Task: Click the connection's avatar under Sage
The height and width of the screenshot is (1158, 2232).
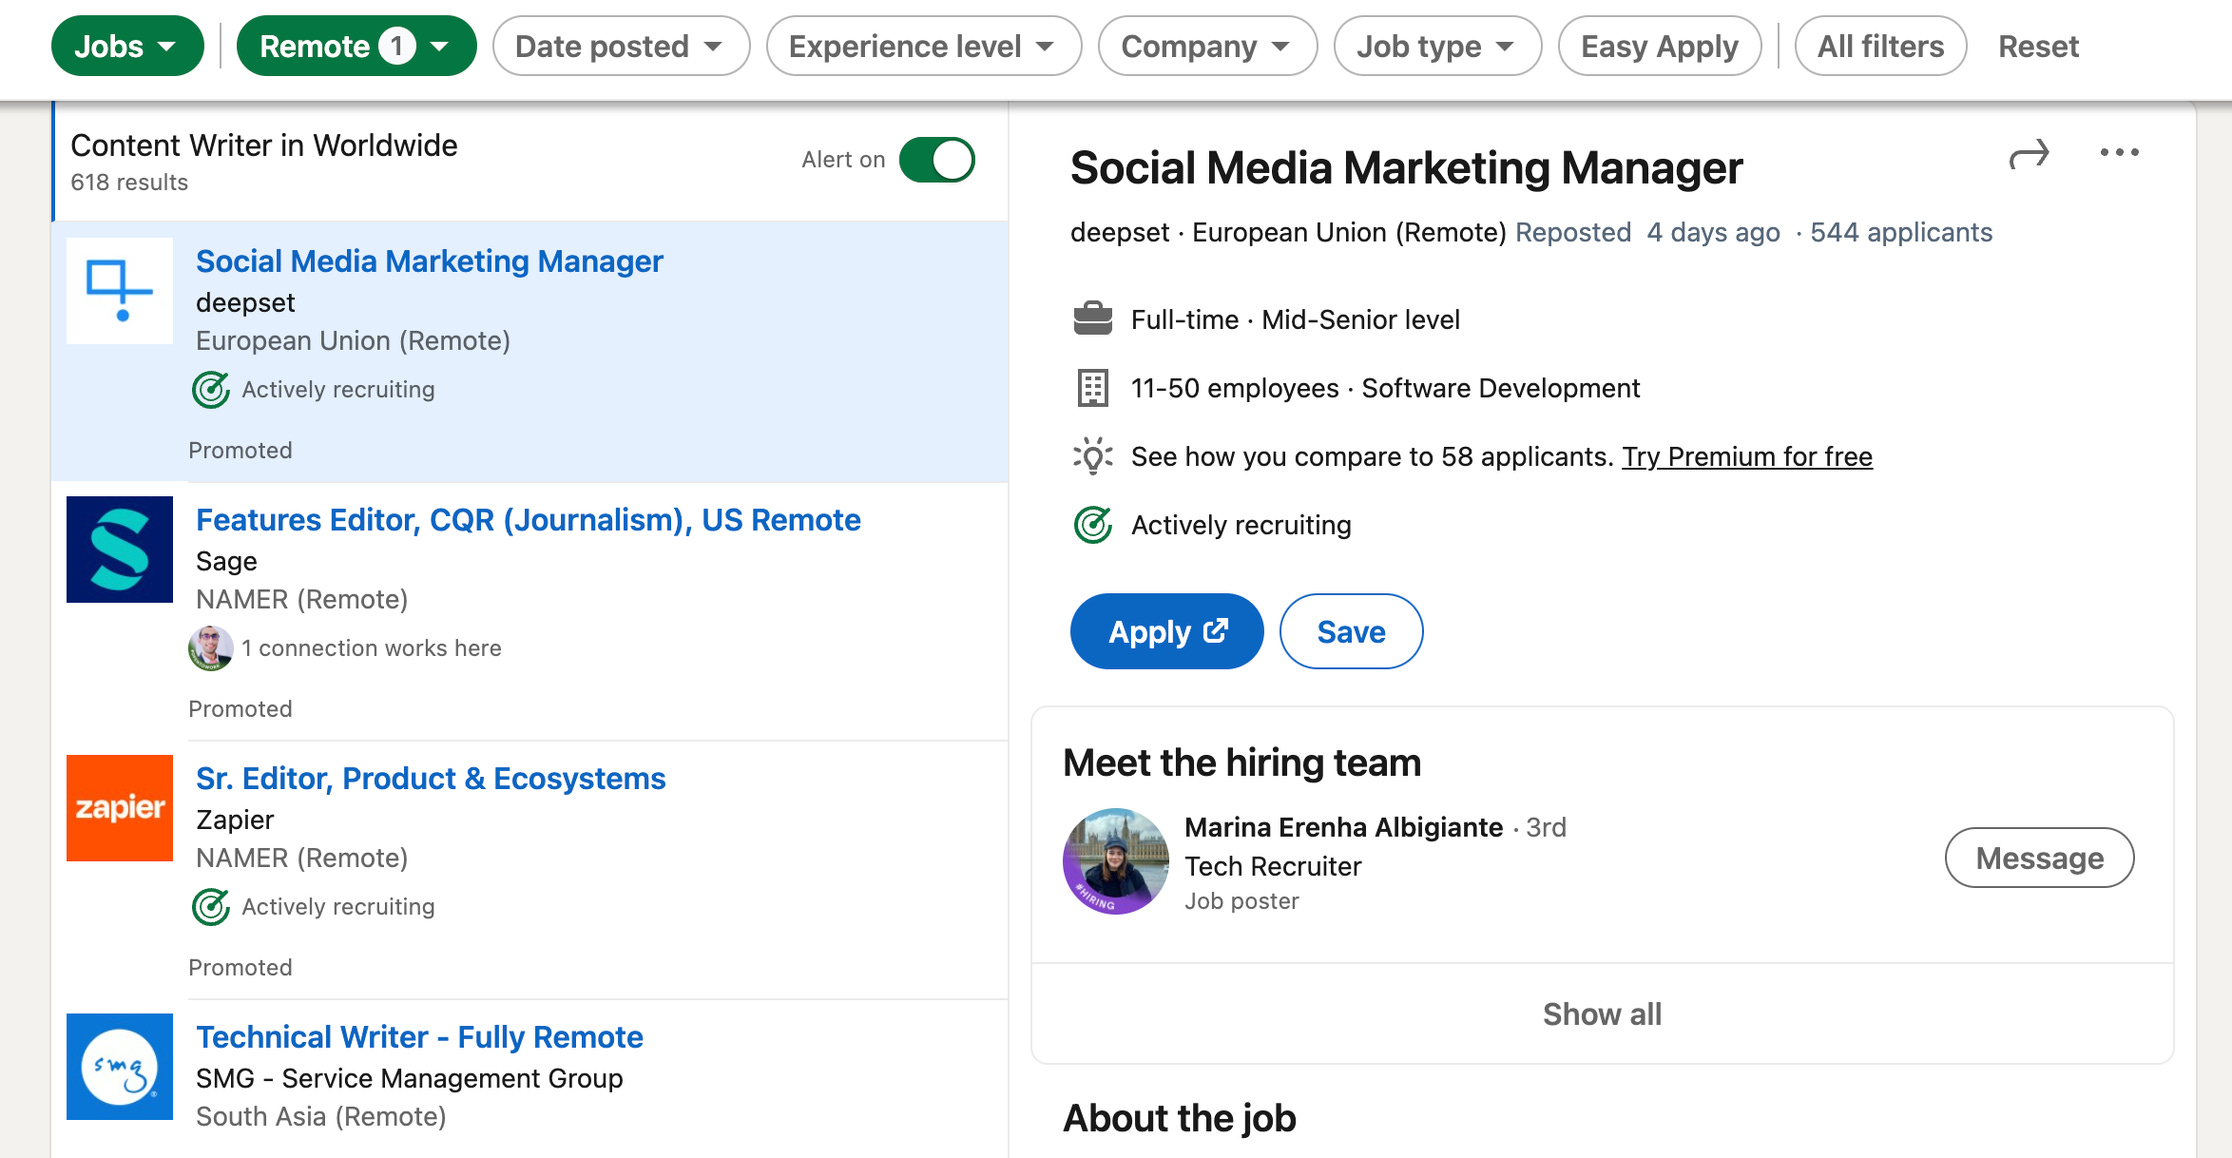Action: point(211,648)
